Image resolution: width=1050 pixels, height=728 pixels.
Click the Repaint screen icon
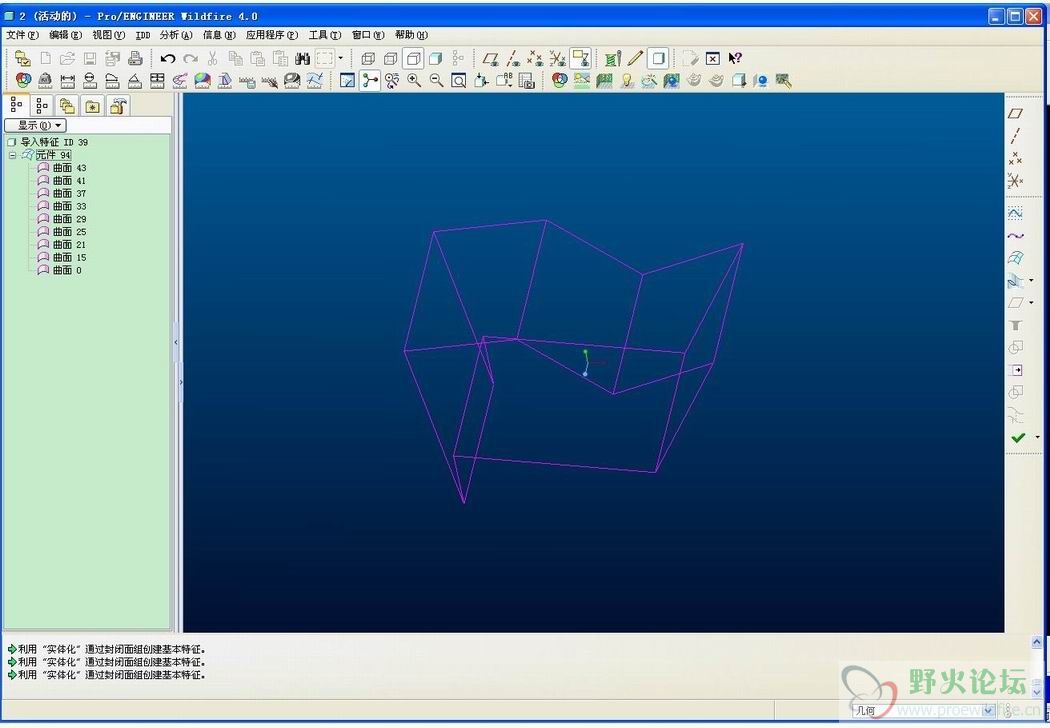point(348,81)
